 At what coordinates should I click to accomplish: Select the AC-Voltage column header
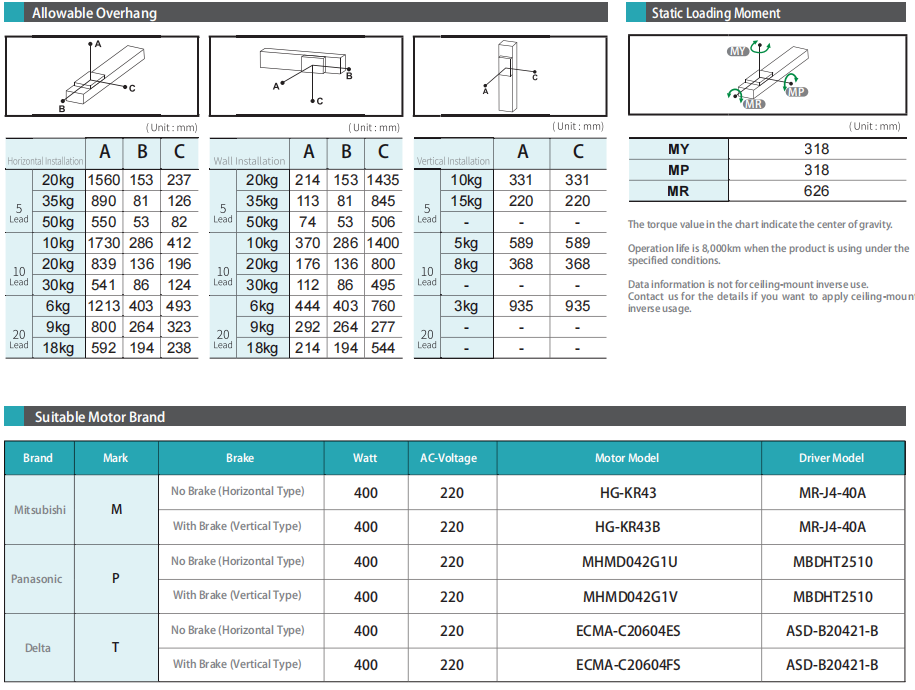[452, 458]
